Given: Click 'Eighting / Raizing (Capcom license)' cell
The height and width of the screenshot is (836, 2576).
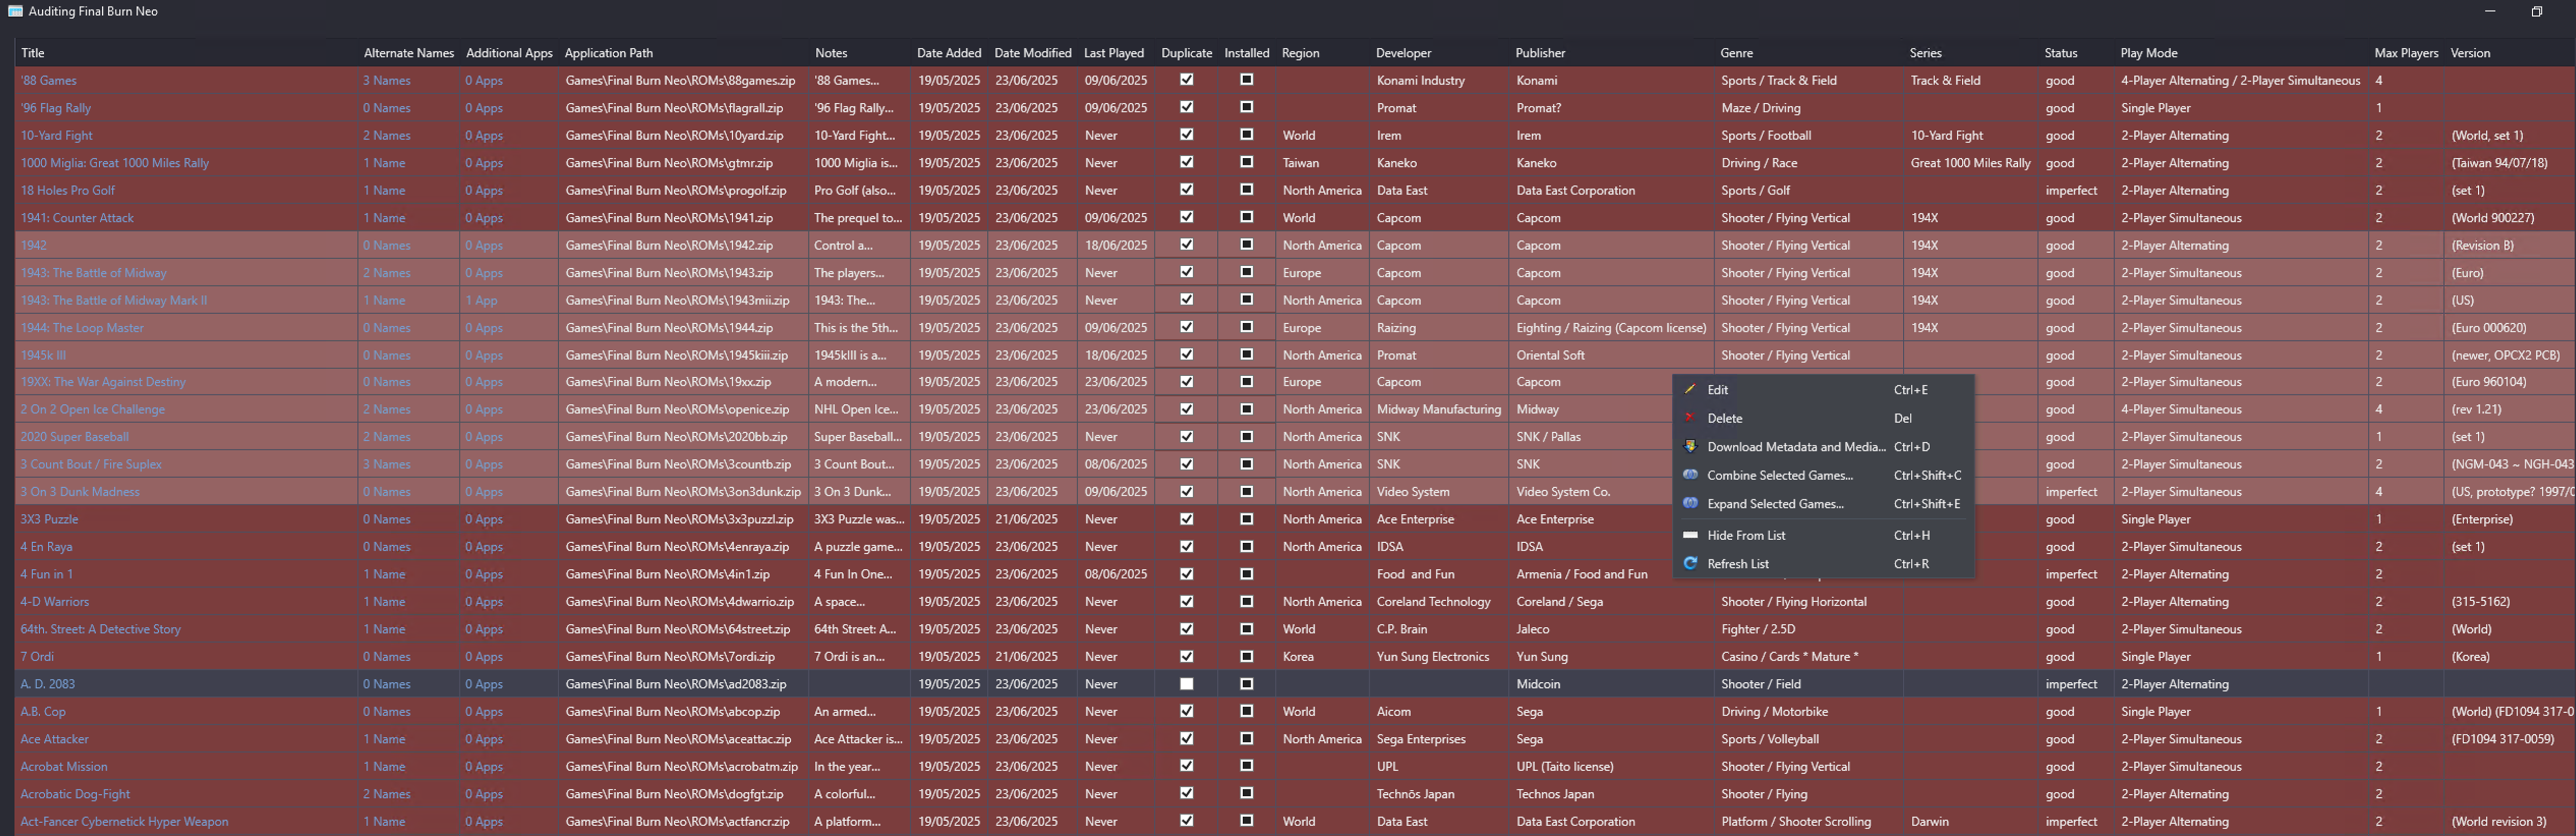Looking at the screenshot, I should (1611, 327).
